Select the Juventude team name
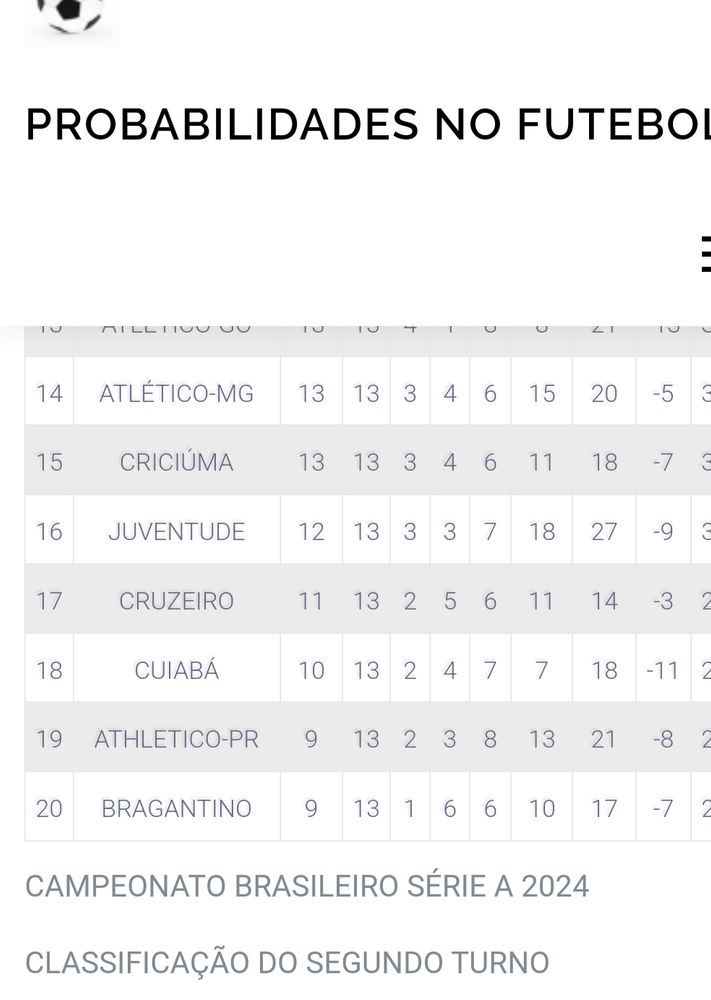Image resolution: width=711 pixels, height=1000 pixels. pos(176,532)
